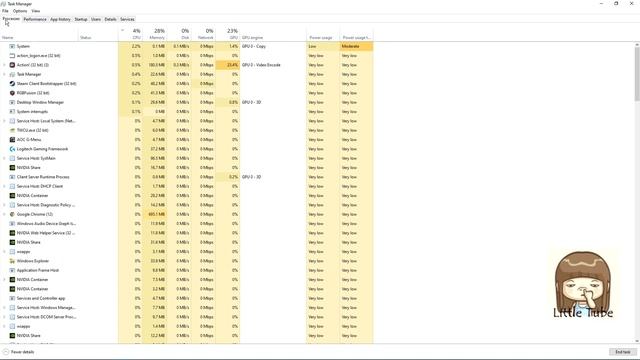Expand Service Host: DCOM Server Proc... group
The image size is (640, 360).
pyautogui.click(x=4, y=317)
